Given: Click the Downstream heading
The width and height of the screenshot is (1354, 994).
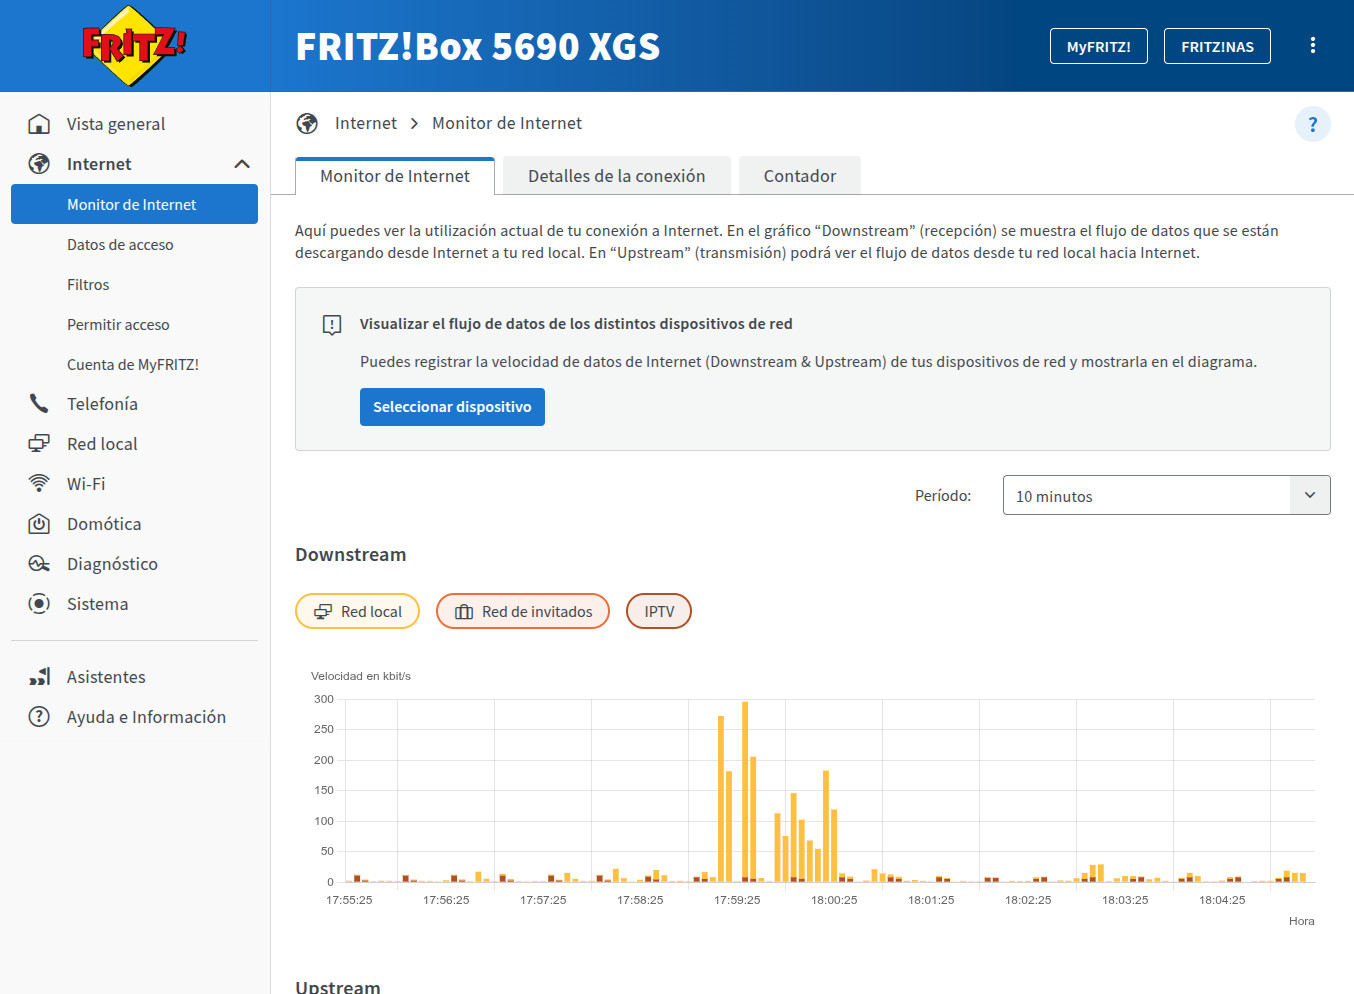Looking at the screenshot, I should (351, 555).
